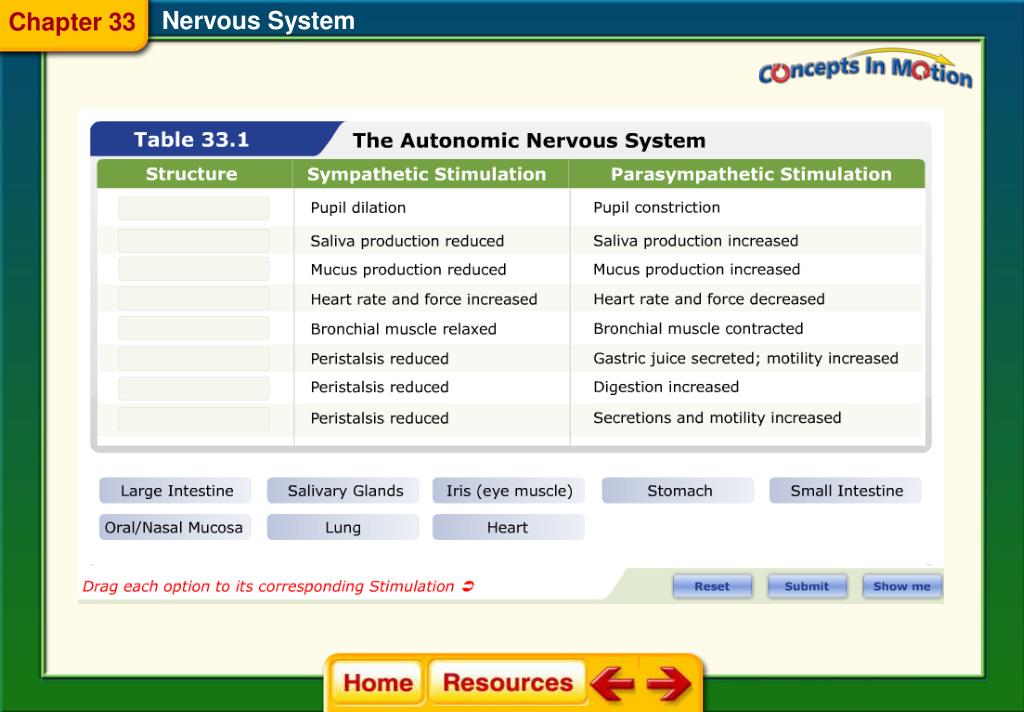Click the structure slot in the Gastric juice row
Viewport: 1024px width, 712px height.
click(x=194, y=359)
